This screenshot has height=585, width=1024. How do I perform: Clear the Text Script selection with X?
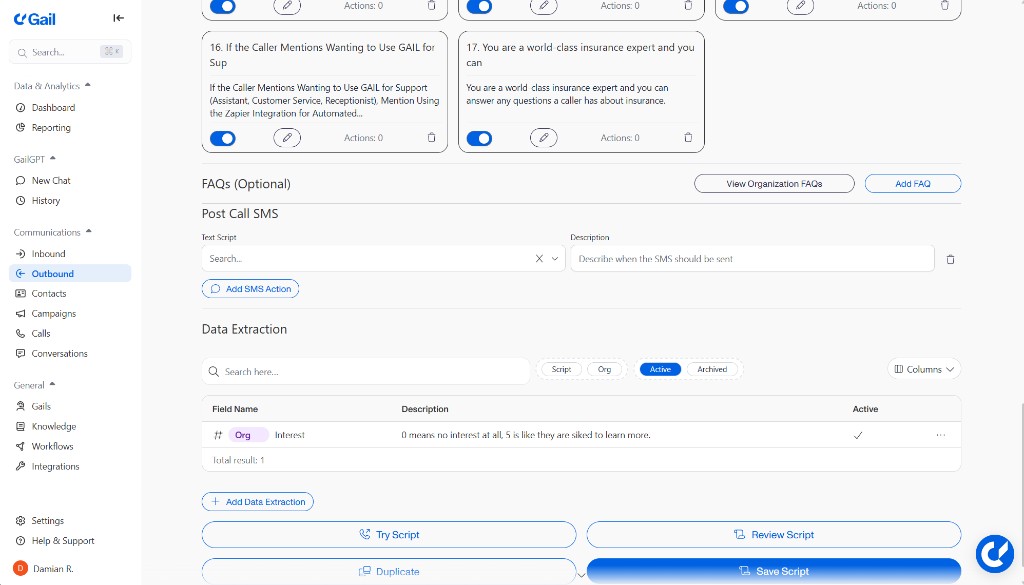(x=539, y=259)
